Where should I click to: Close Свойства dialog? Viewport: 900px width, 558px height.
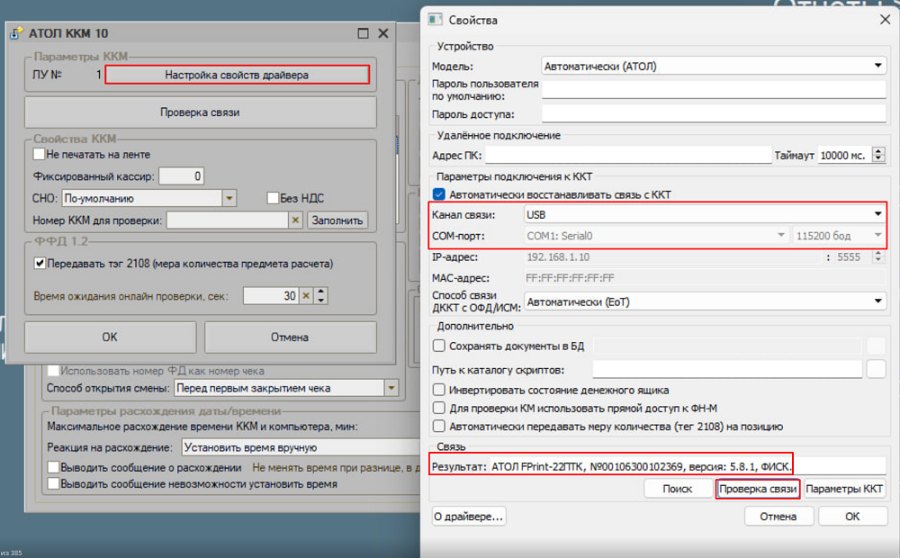885,20
